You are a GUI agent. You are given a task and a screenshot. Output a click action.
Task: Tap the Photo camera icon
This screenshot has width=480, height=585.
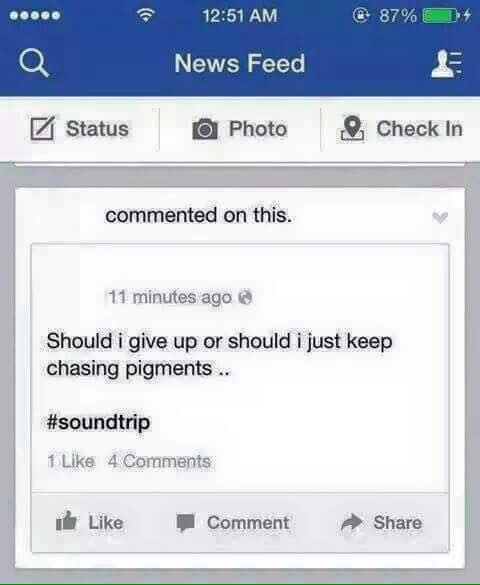(x=205, y=129)
